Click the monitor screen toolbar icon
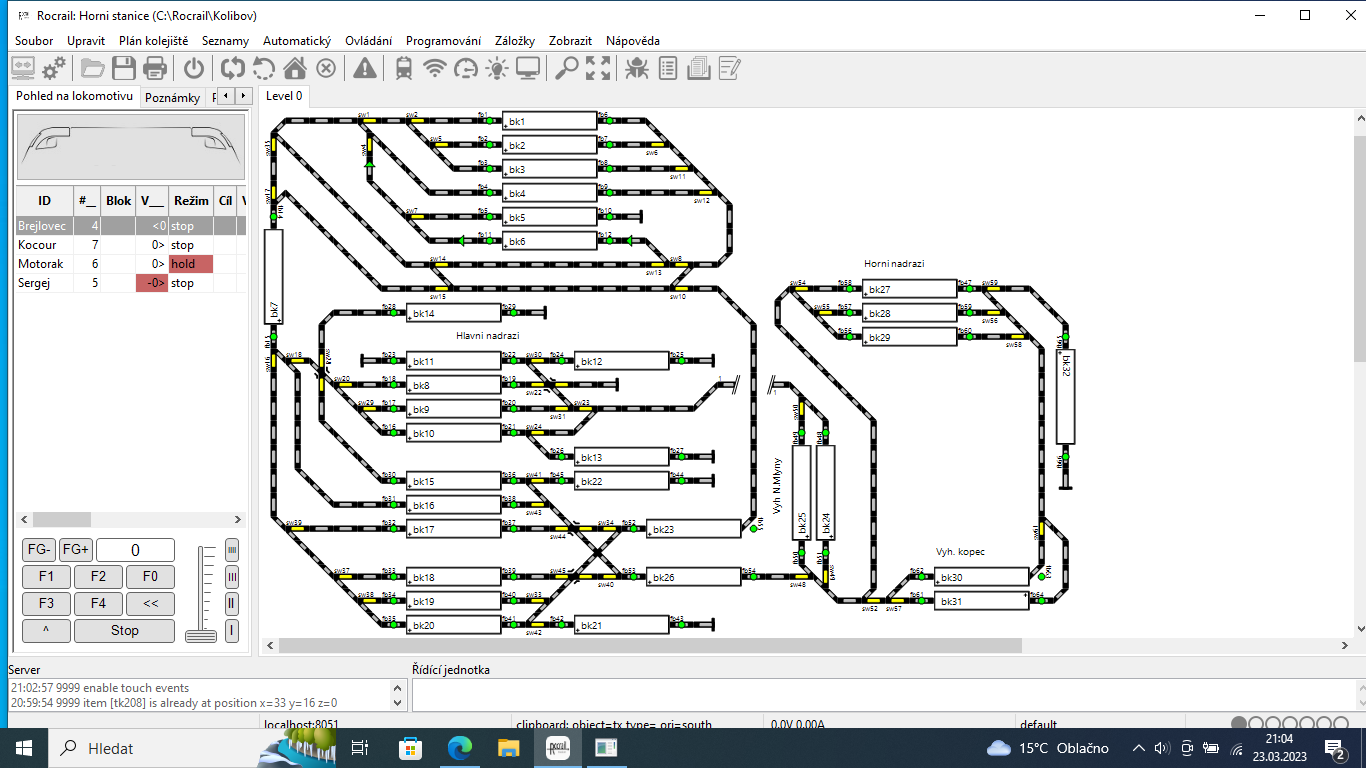The height and width of the screenshot is (768, 1366). [528, 68]
